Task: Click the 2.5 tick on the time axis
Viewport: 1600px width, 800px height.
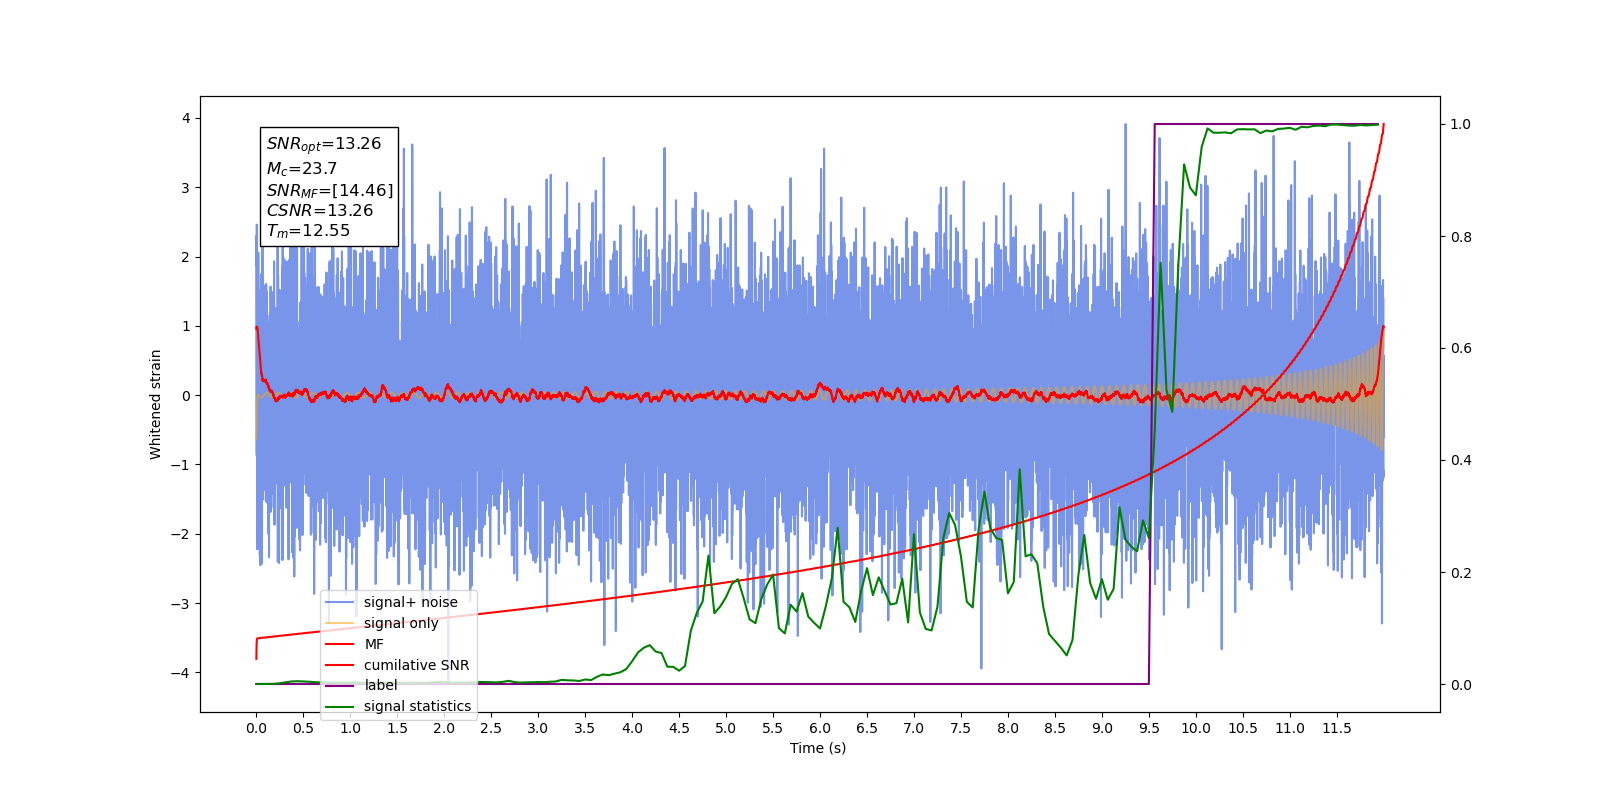Action: coord(491,728)
